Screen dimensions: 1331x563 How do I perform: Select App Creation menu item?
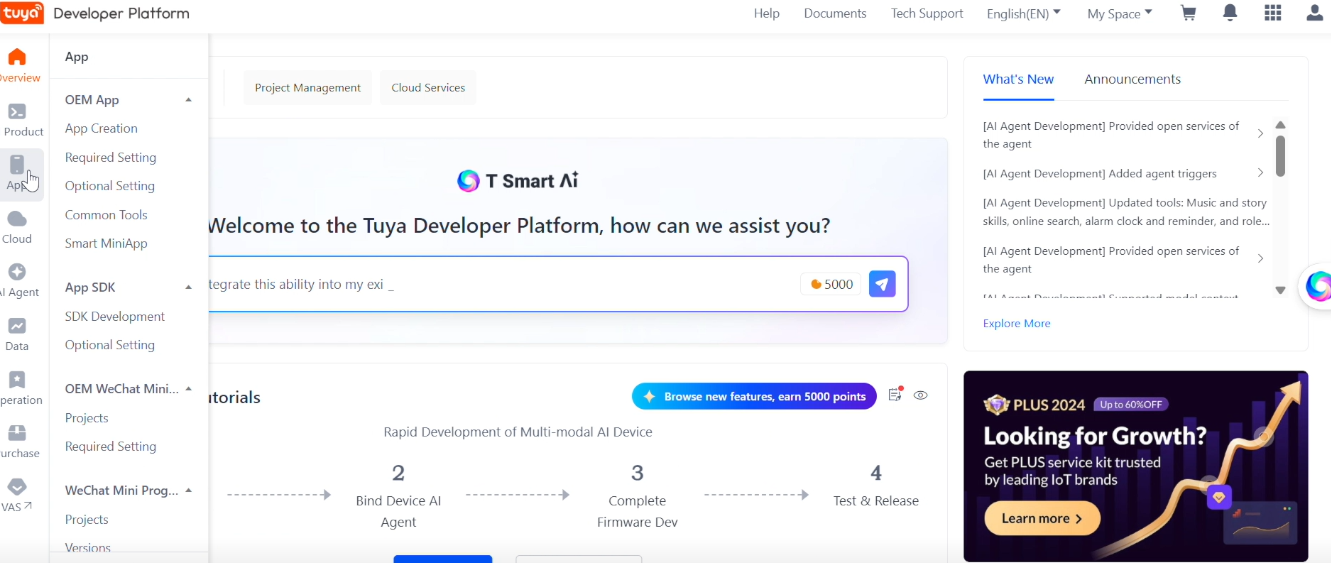pyautogui.click(x=101, y=128)
